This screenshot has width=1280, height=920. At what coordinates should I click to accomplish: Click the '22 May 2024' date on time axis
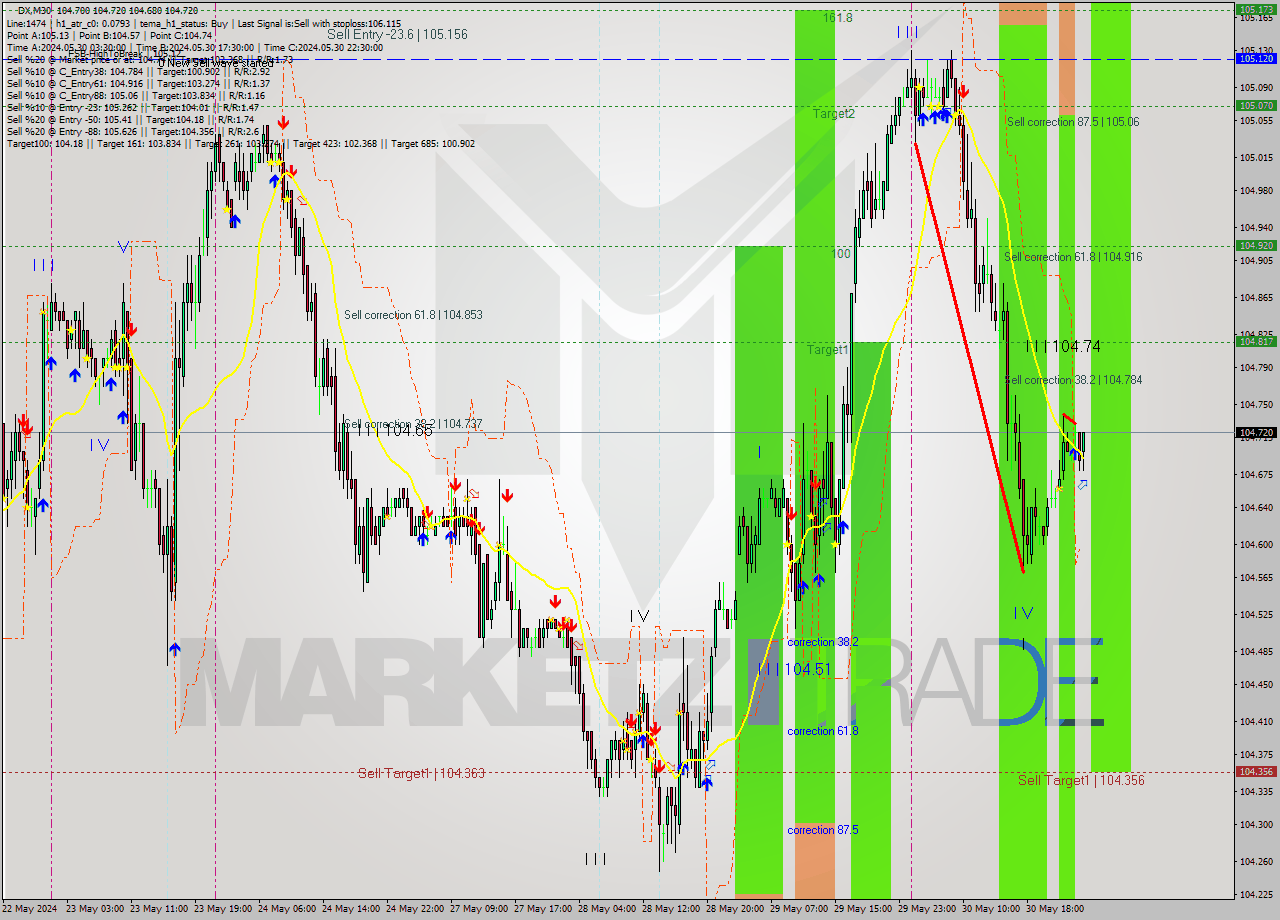30,909
